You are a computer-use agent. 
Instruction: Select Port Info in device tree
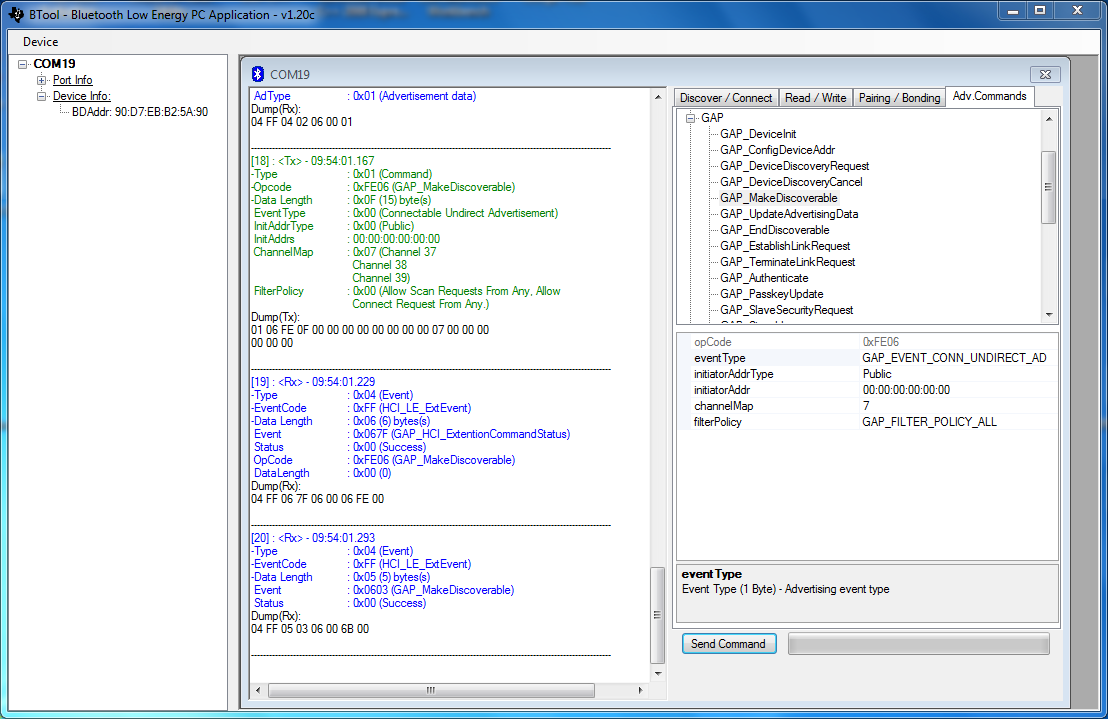(73, 80)
